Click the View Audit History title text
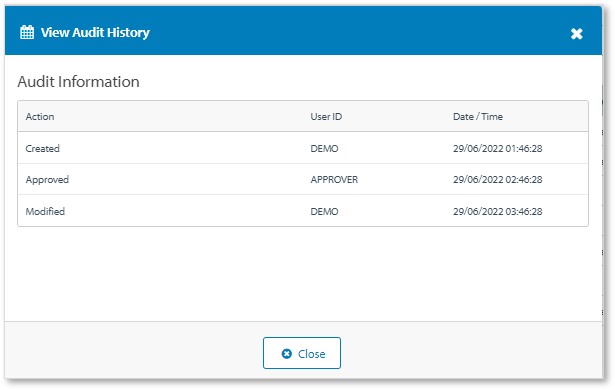The height and width of the screenshot is (390, 615). pyautogui.click(x=95, y=33)
